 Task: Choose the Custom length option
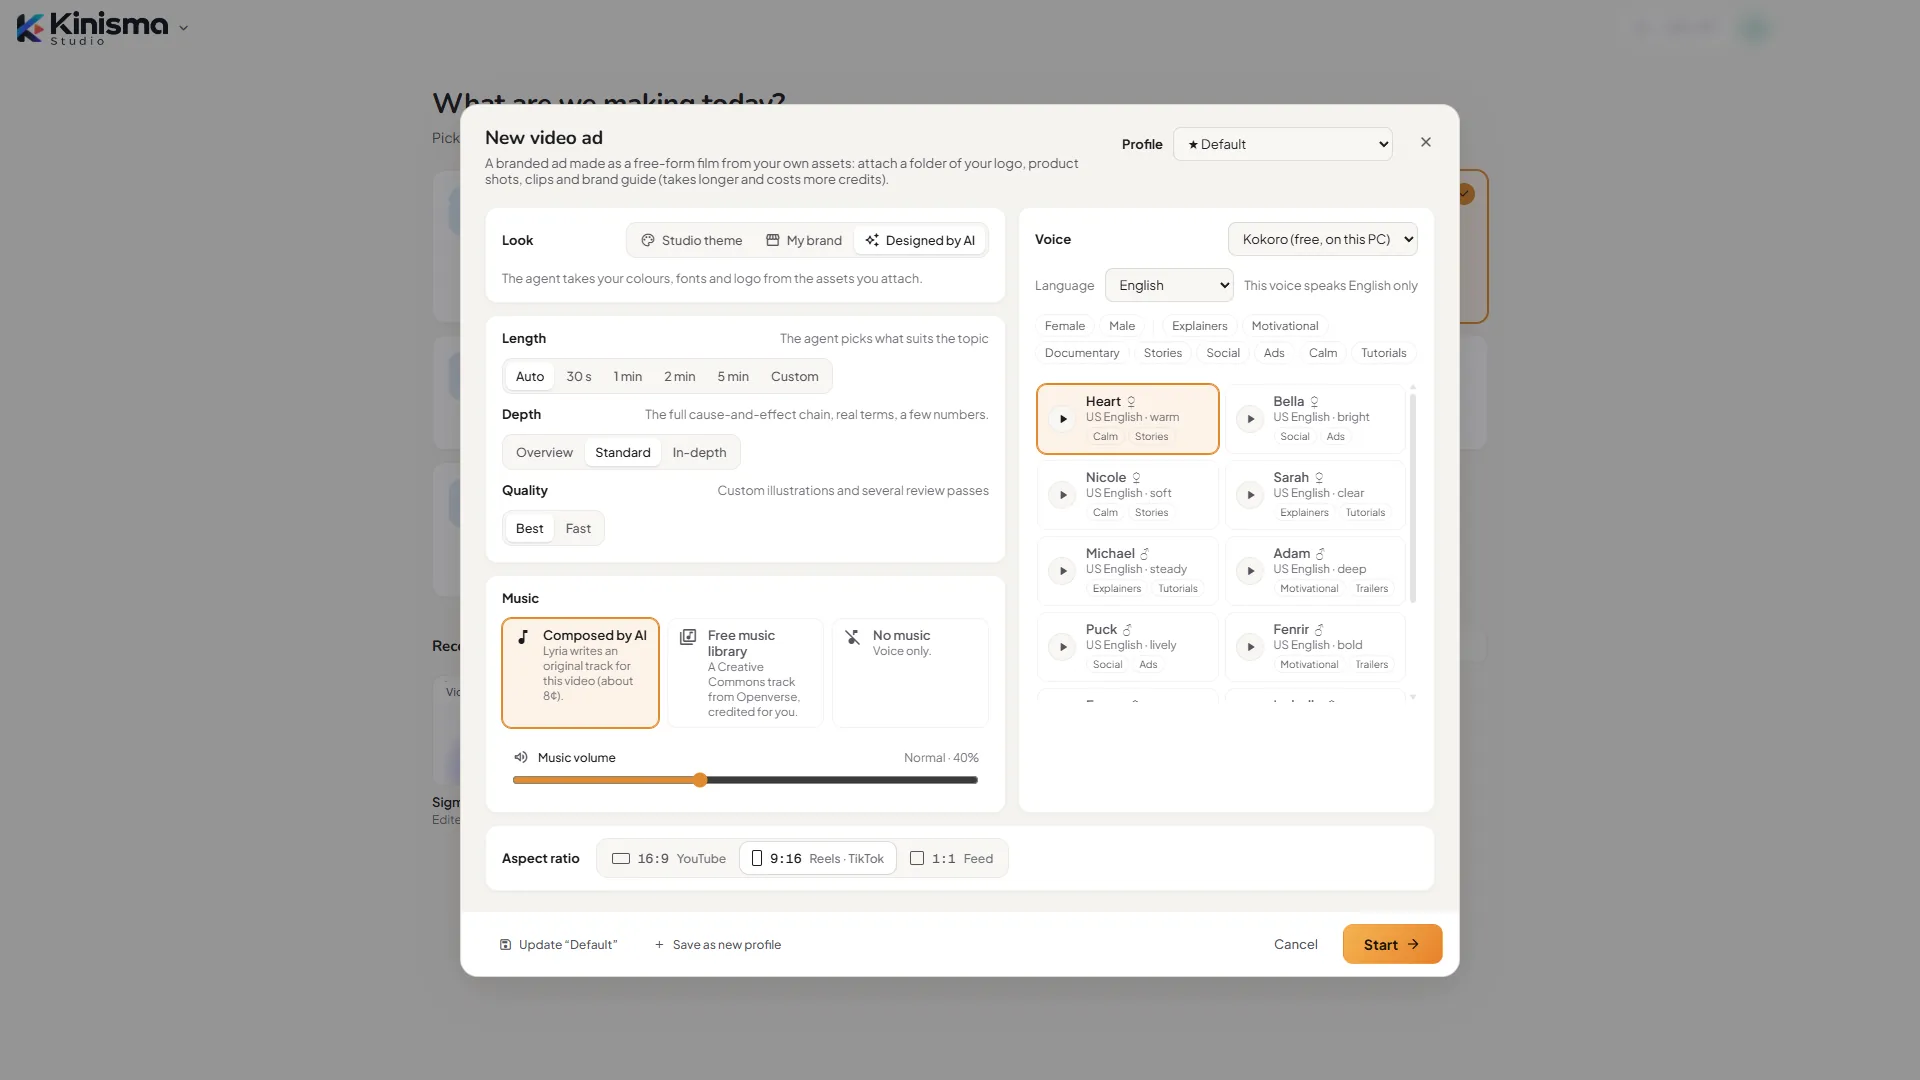click(x=795, y=376)
